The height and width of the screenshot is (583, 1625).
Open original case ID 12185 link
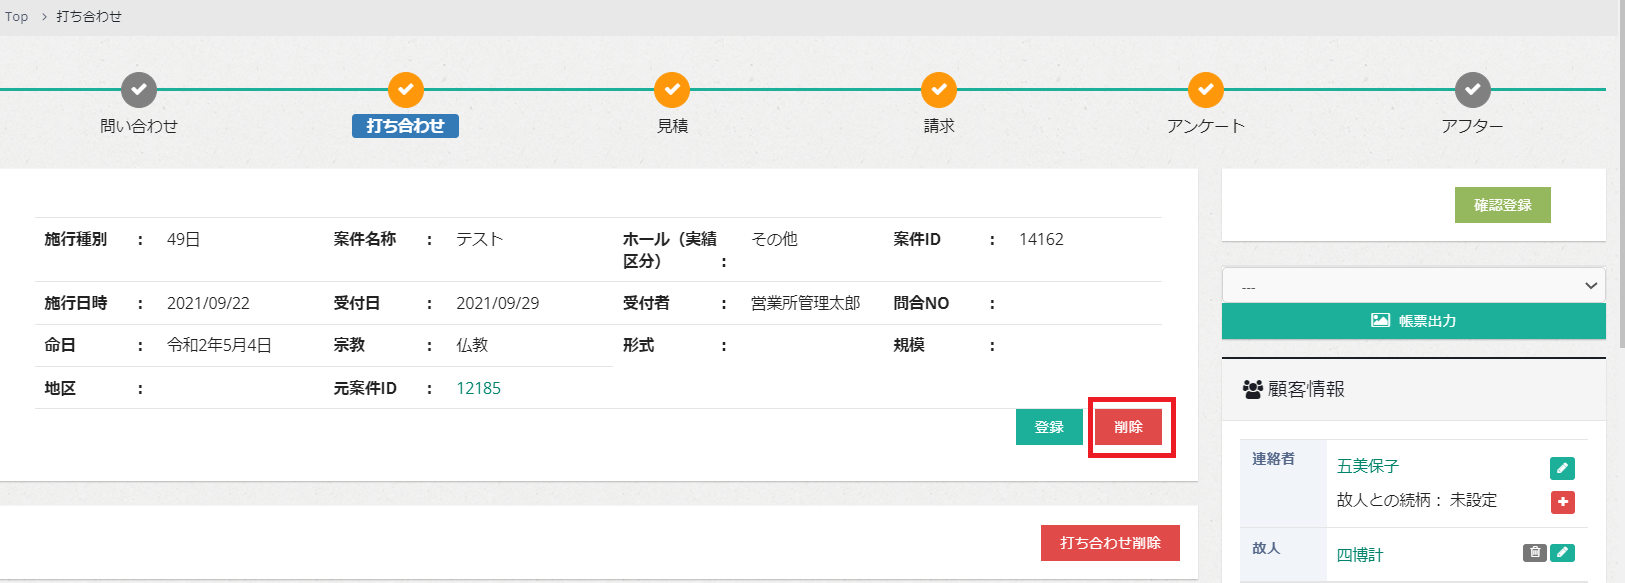pos(478,388)
